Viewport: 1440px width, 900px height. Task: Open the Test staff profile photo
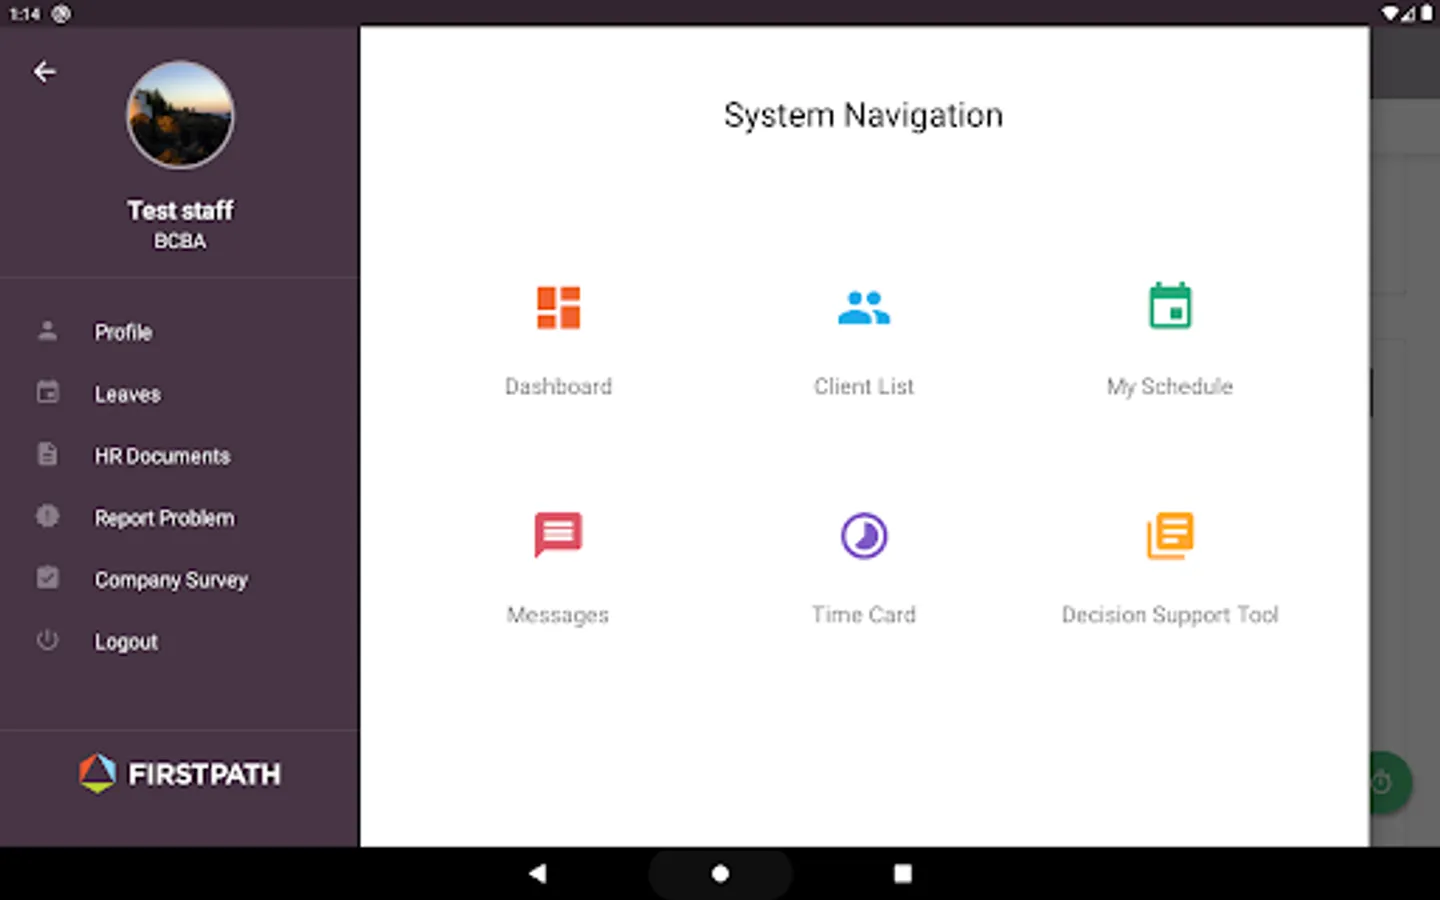pyautogui.click(x=180, y=114)
